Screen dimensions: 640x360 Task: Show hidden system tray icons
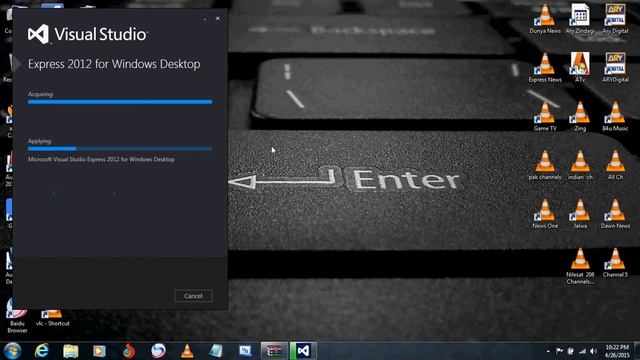tap(548, 351)
